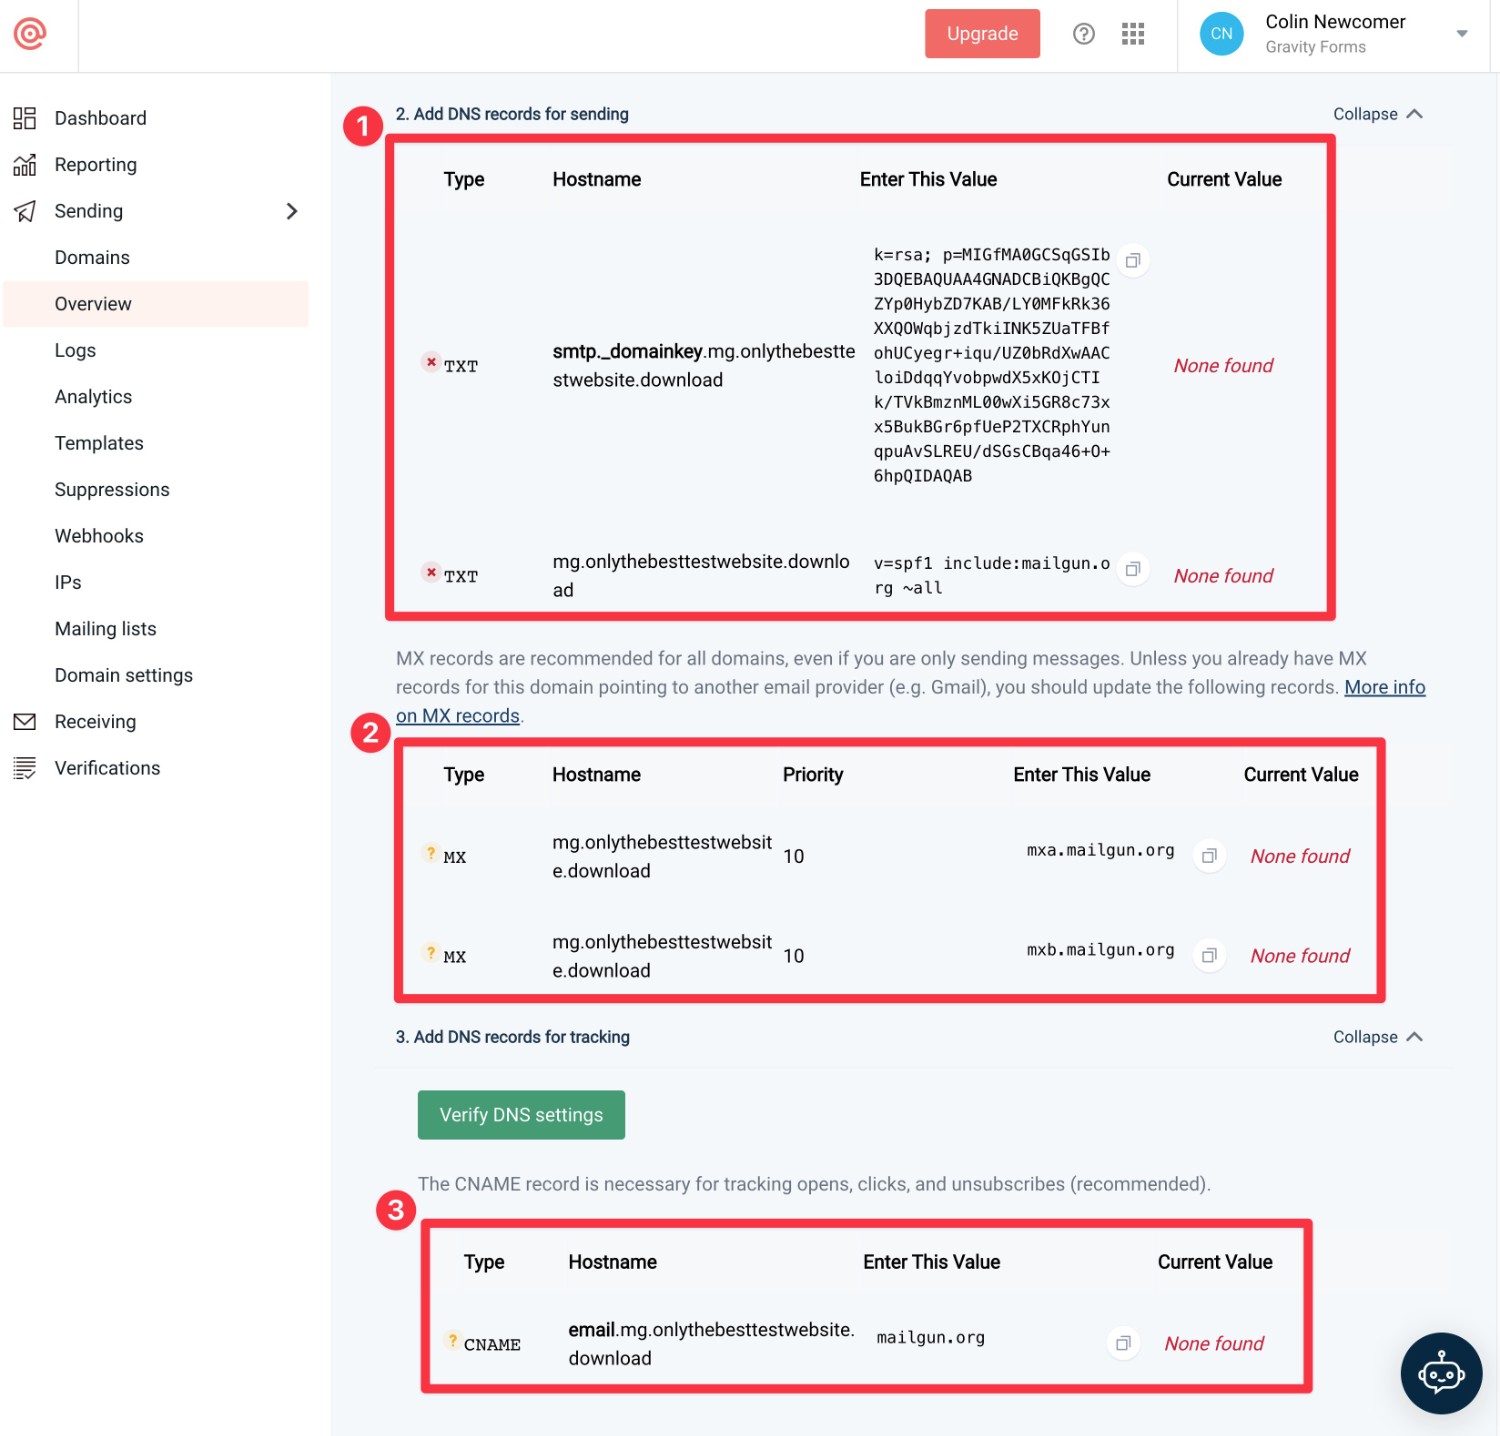Open the help question mark icon
1500x1436 pixels.
click(x=1084, y=34)
